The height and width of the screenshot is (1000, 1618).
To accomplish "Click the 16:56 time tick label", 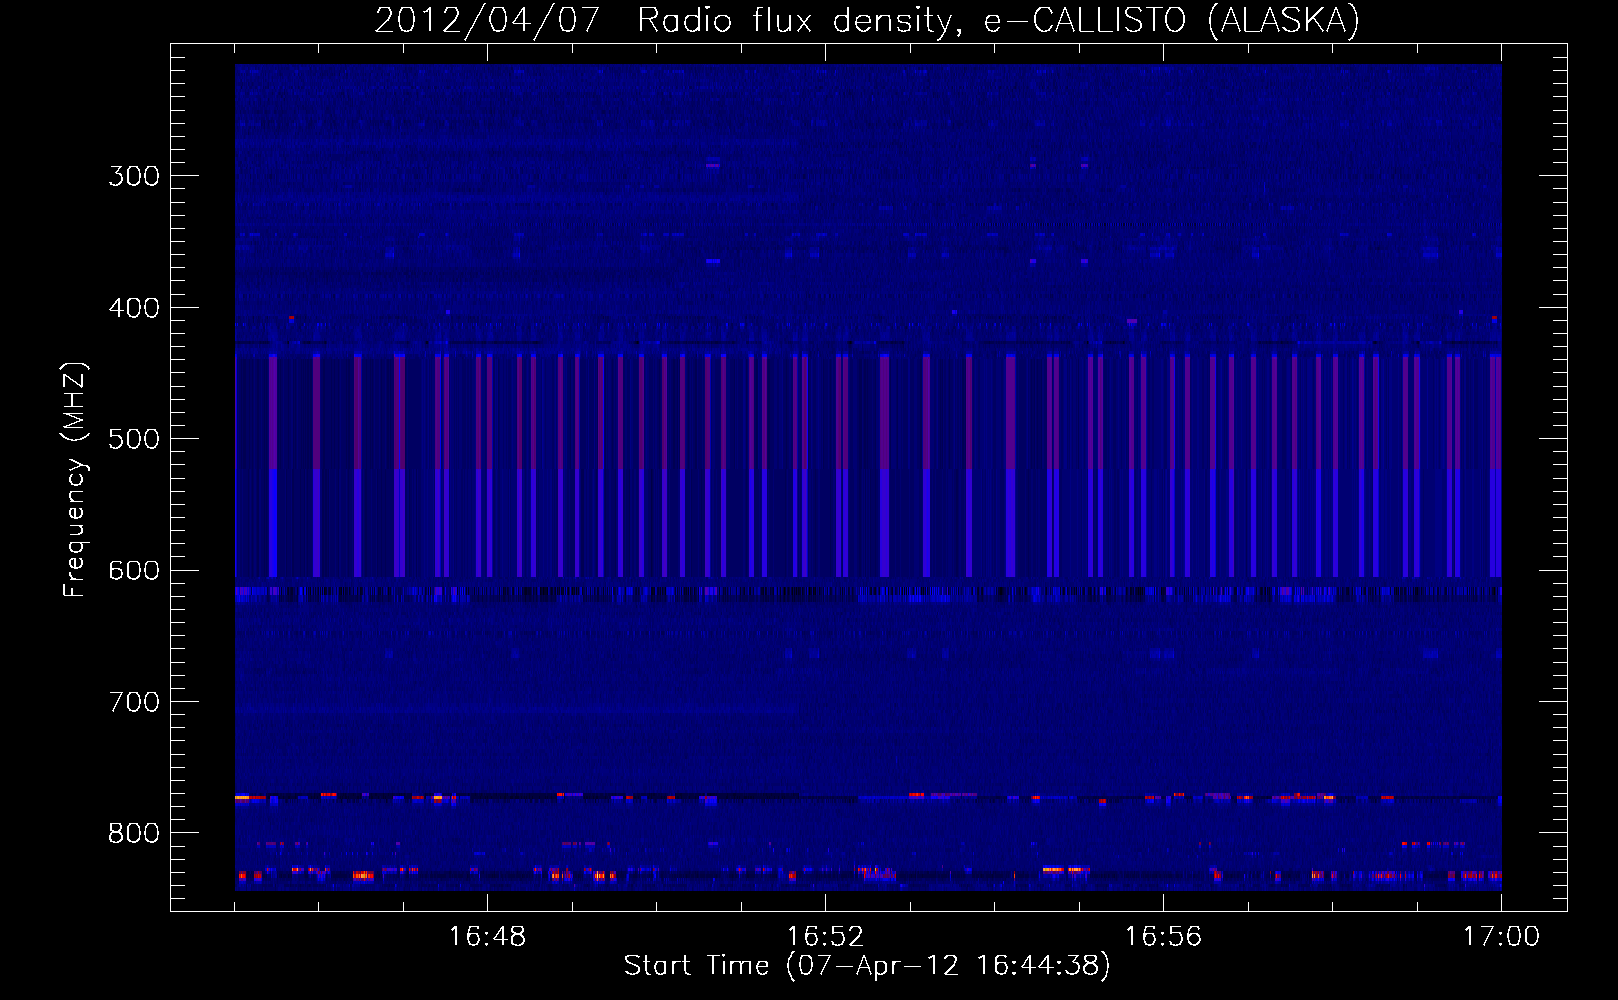I will coord(1163,937).
